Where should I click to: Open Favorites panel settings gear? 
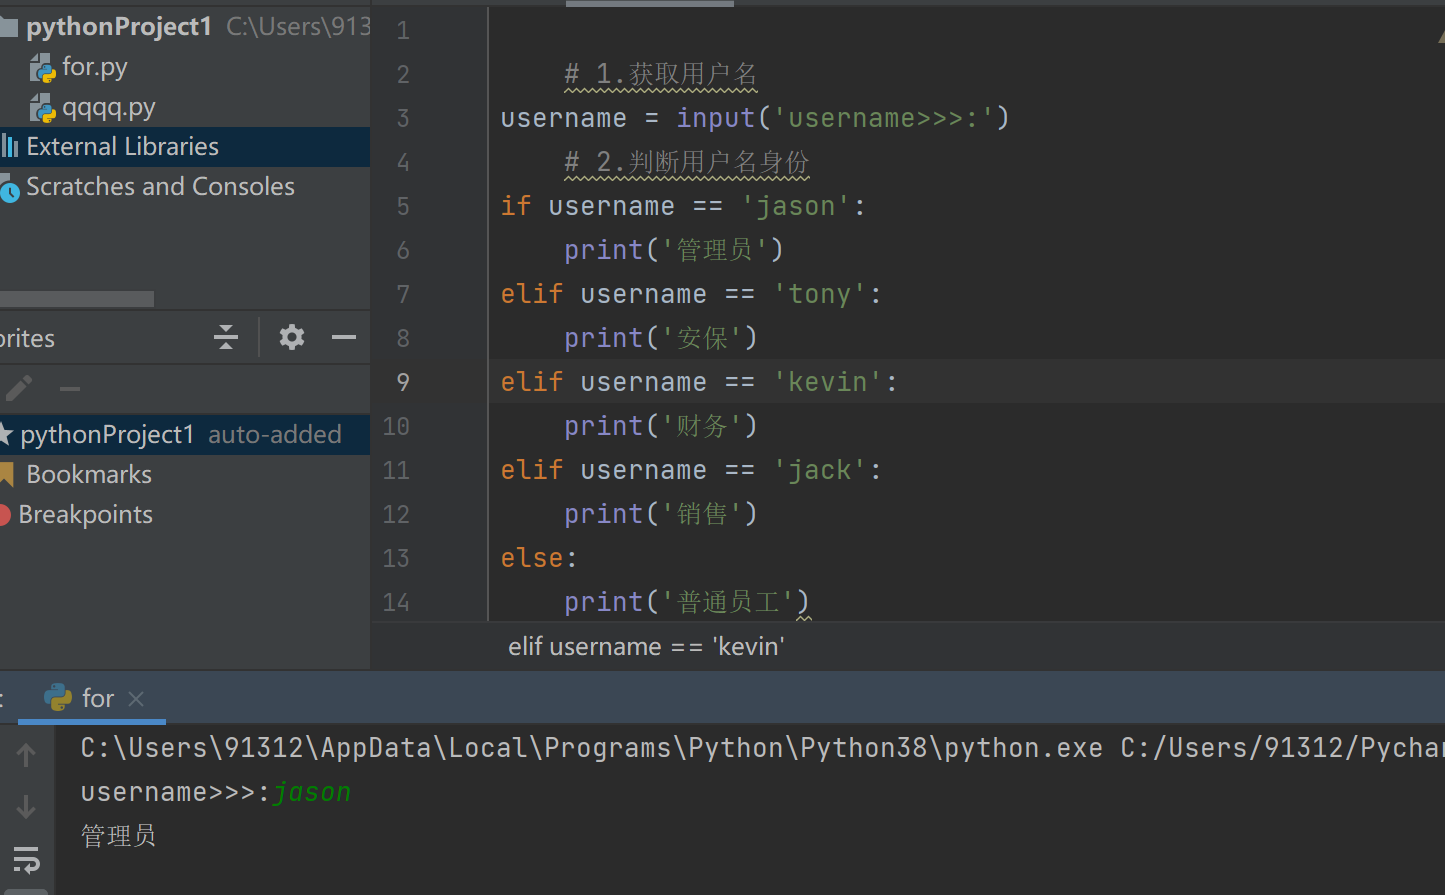(292, 338)
